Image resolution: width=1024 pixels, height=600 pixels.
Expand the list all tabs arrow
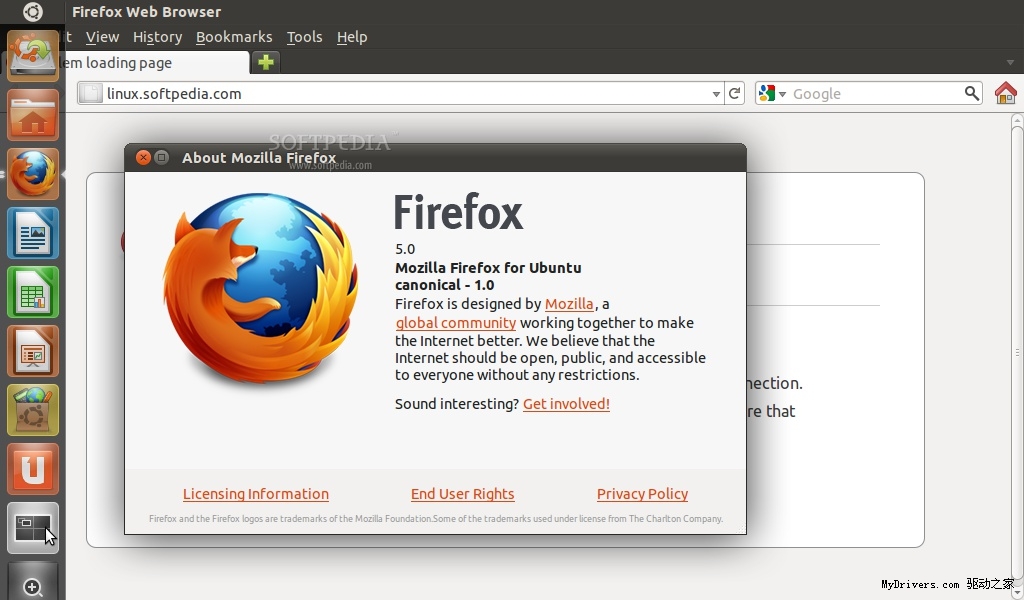1010,63
